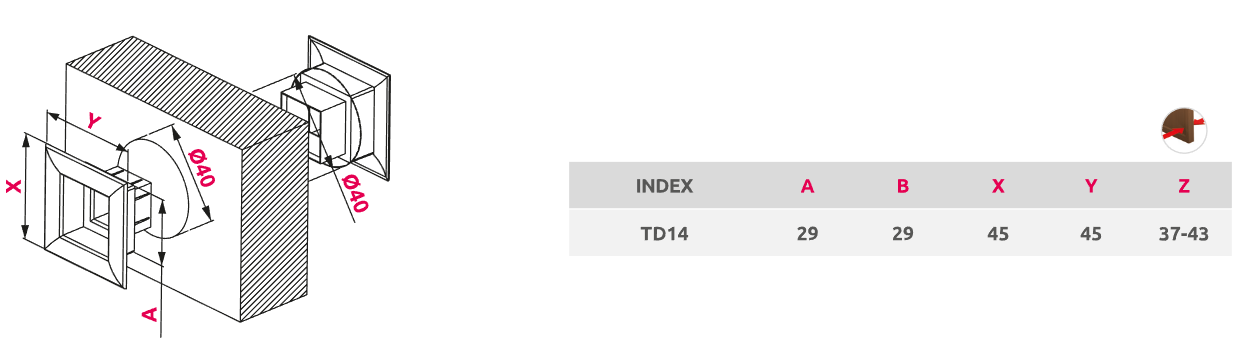Click the Ø40 label near rear rosette
The width and height of the screenshot is (1252, 360).
[354, 194]
